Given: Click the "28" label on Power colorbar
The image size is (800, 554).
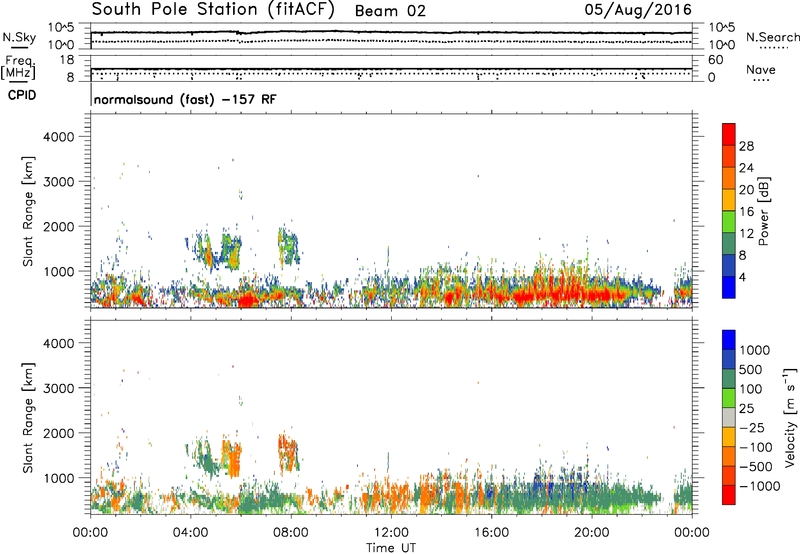Looking at the screenshot, I should 746,146.
